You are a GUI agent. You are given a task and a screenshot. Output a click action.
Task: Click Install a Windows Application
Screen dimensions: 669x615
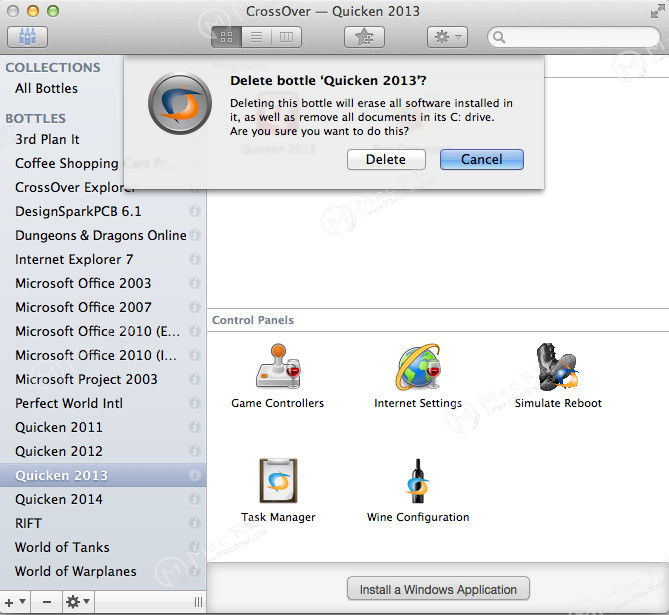tap(438, 589)
